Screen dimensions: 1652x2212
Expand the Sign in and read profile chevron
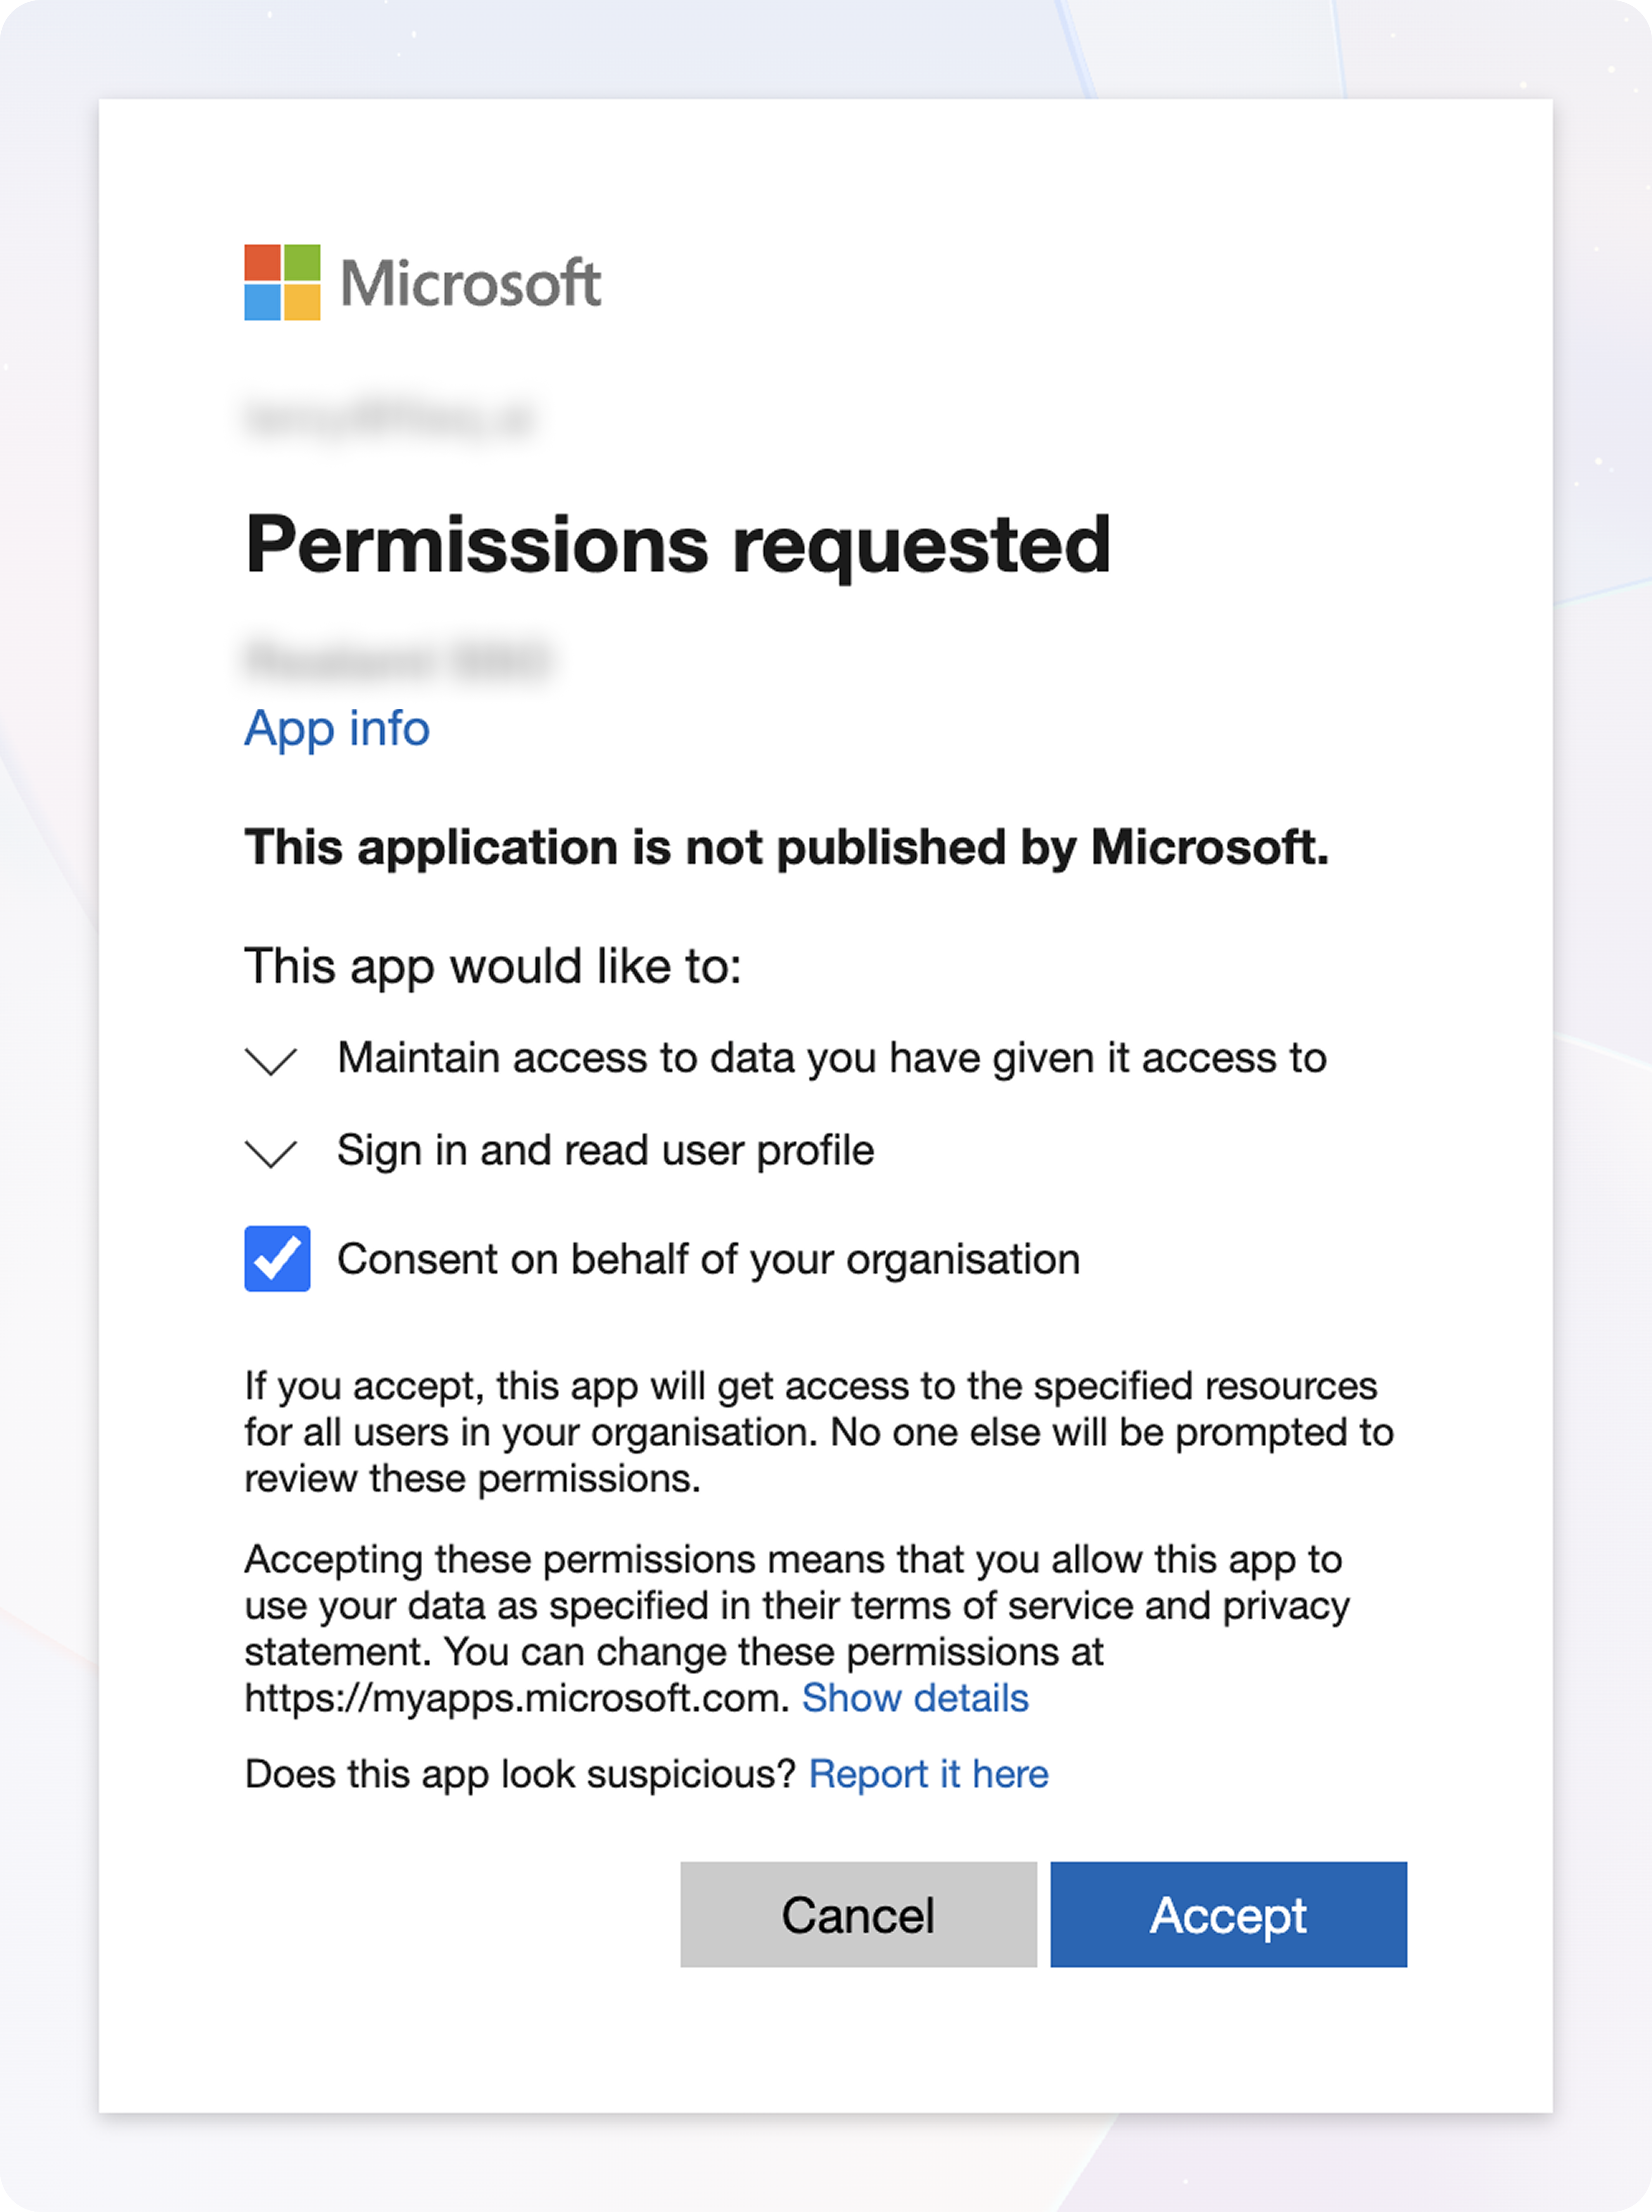pyautogui.click(x=271, y=1152)
